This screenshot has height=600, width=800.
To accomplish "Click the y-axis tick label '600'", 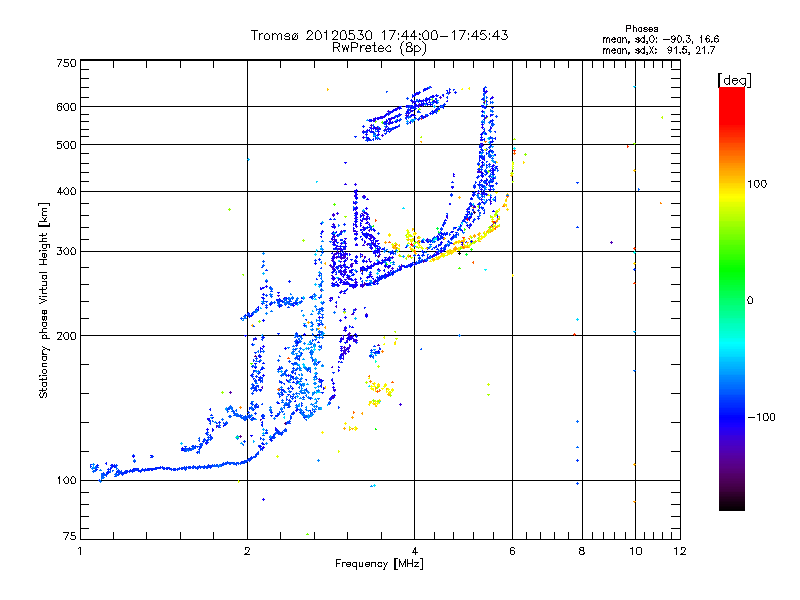I will 66,107.
